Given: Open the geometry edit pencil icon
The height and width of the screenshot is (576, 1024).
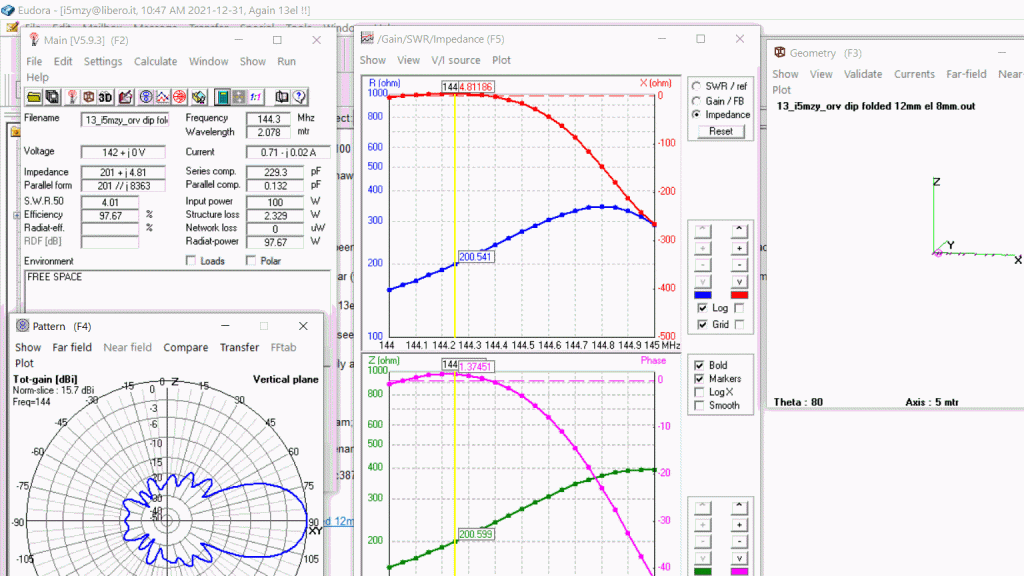Looking at the screenshot, I should [x=125, y=97].
